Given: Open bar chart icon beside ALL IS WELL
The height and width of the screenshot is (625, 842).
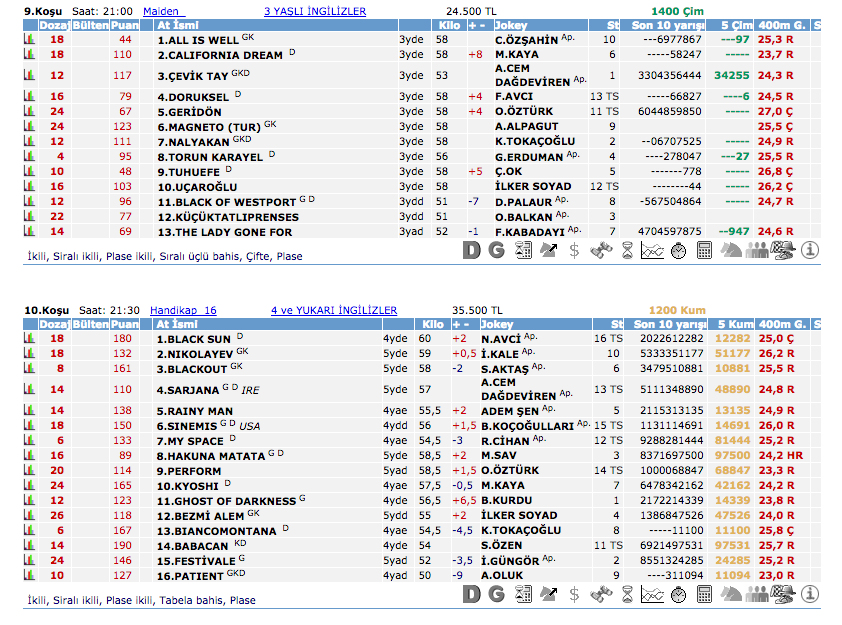Looking at the screenshot, I should [x=30, y=40].
